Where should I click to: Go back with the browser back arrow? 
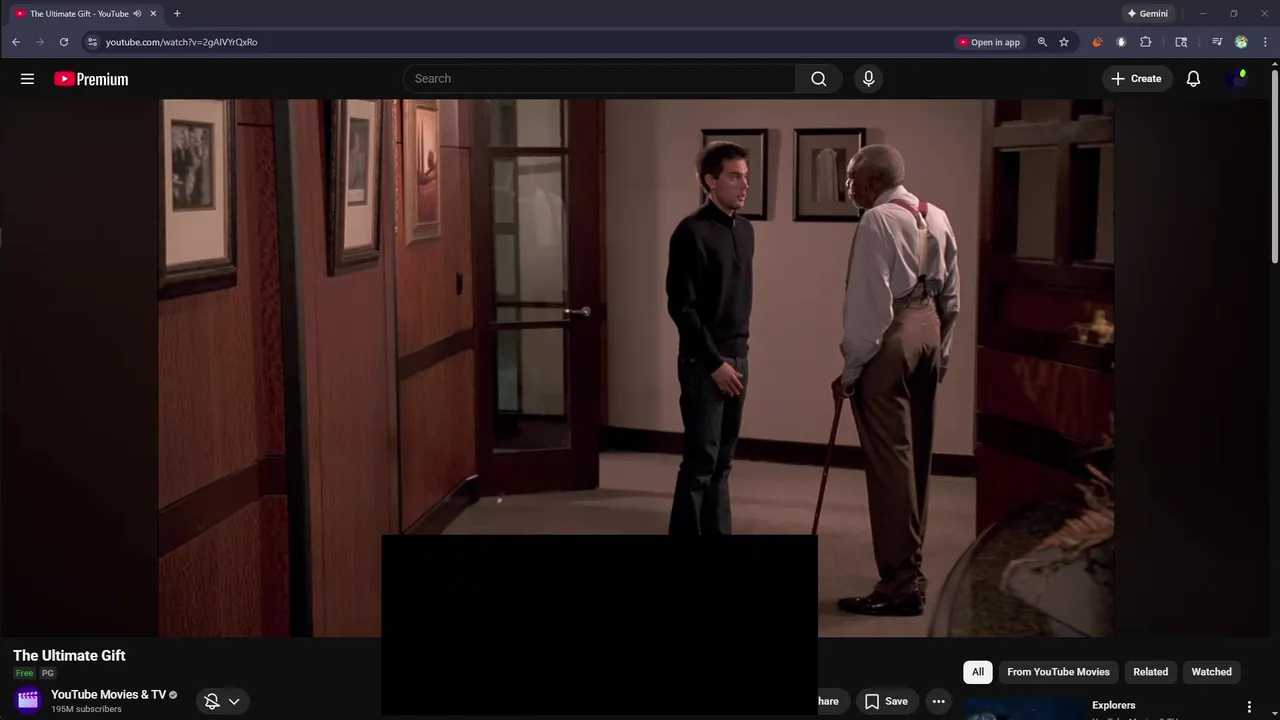point(16,42)
